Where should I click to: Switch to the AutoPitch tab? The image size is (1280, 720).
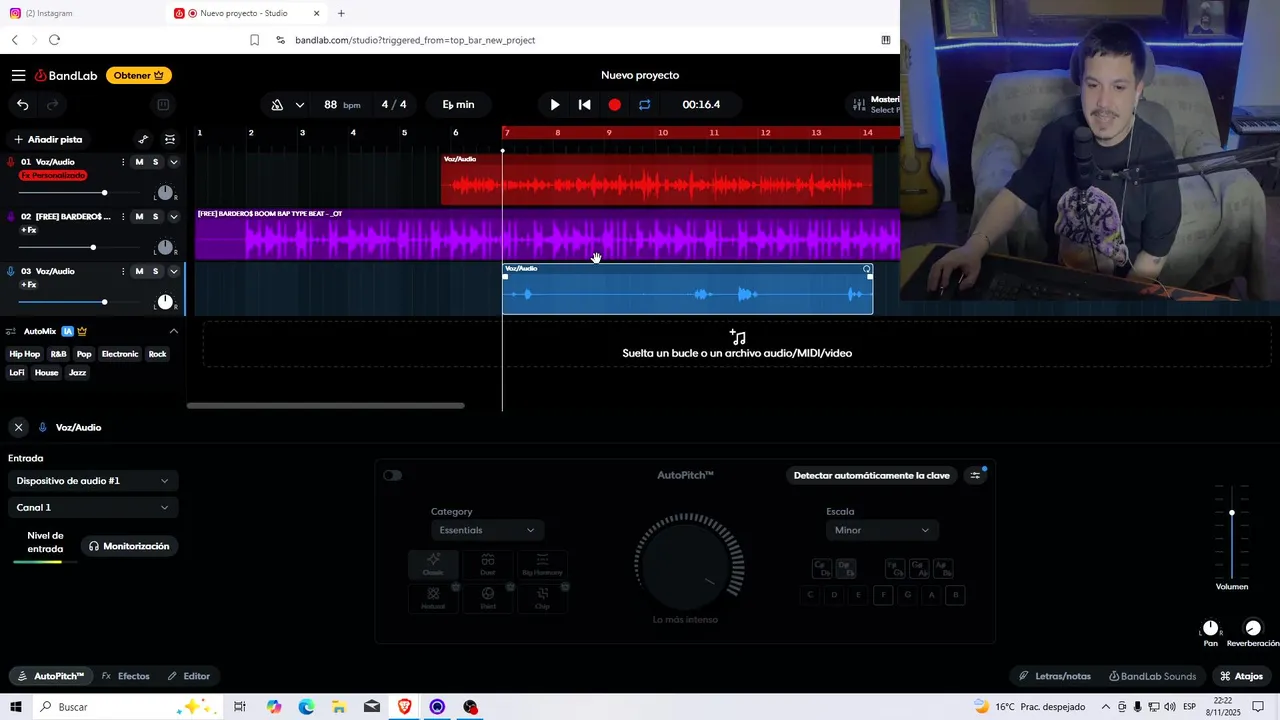tap(51, 676)
